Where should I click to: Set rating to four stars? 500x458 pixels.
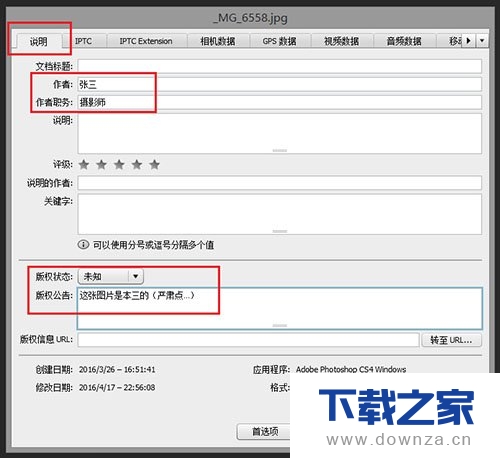137,164
